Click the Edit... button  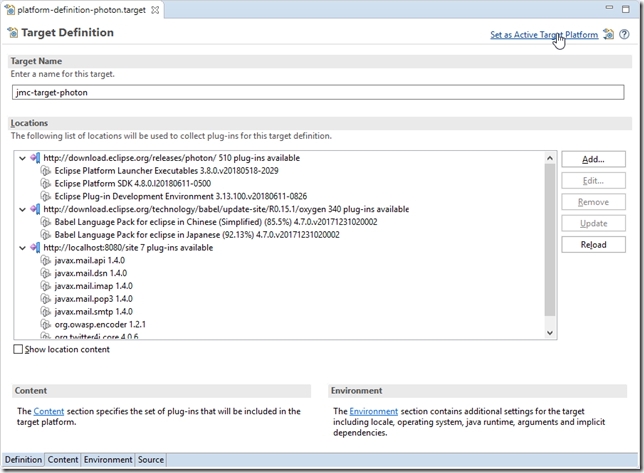pos(593,181)
